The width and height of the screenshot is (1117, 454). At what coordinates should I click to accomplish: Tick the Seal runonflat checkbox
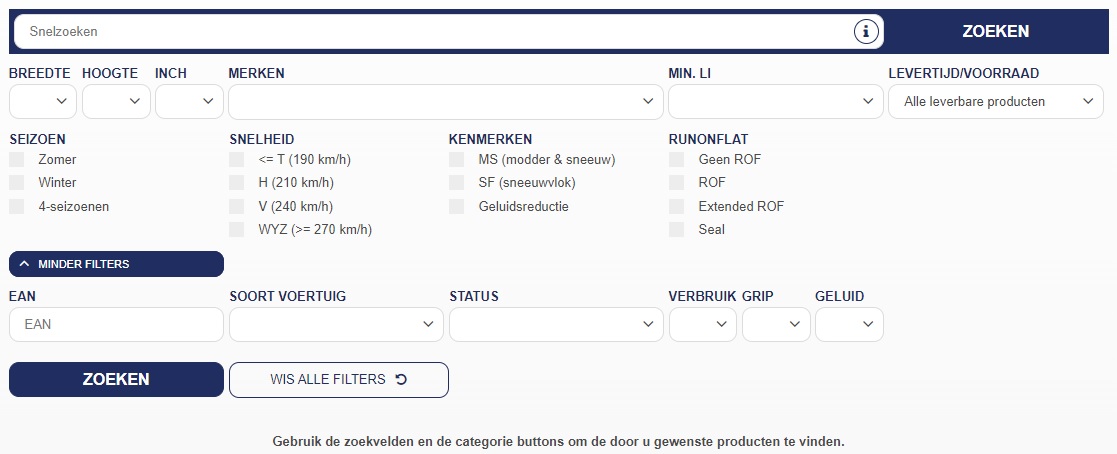[677, 229]
